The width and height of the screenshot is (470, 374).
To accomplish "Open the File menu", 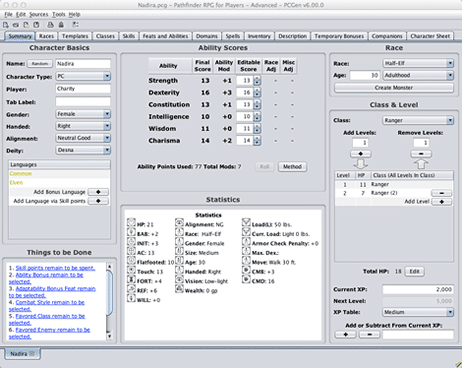I will click(x=8, y=14).
